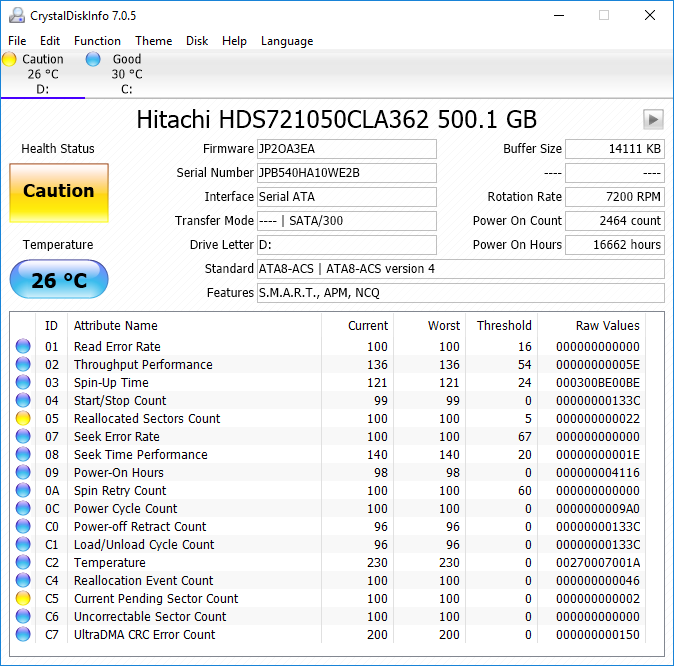Image resolution: width=674 pixels, height=666 pixels.
Task: Open the Help menu
Action: (234, 41)
